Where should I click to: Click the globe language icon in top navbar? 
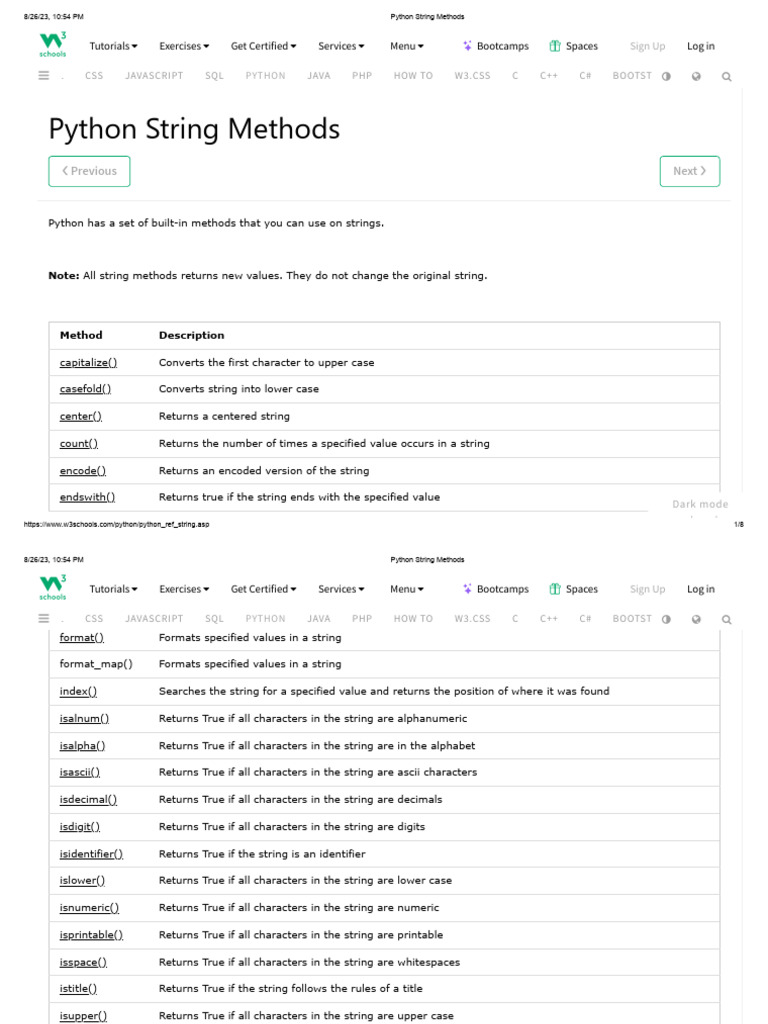coord(696,76)
